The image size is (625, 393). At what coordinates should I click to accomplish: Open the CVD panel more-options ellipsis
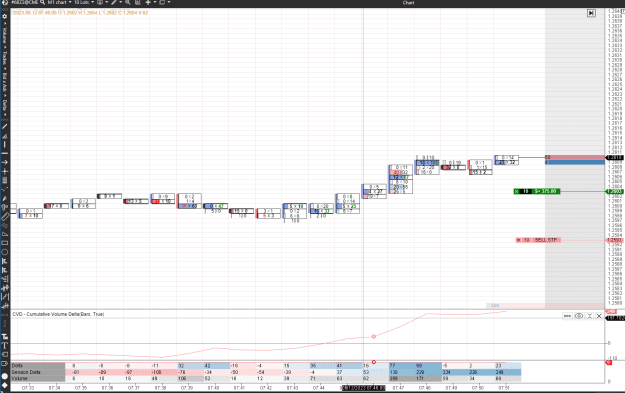click(567, 316)
